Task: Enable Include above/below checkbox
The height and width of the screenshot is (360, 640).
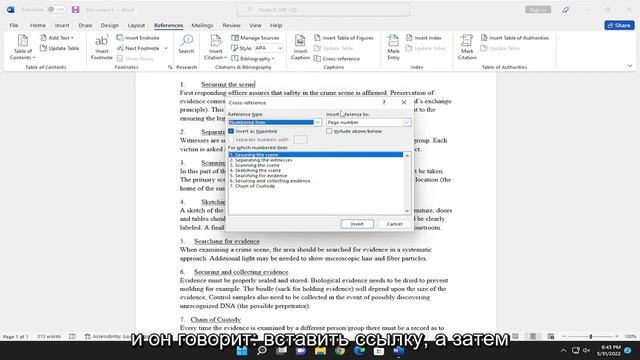Action: [329, 131]
